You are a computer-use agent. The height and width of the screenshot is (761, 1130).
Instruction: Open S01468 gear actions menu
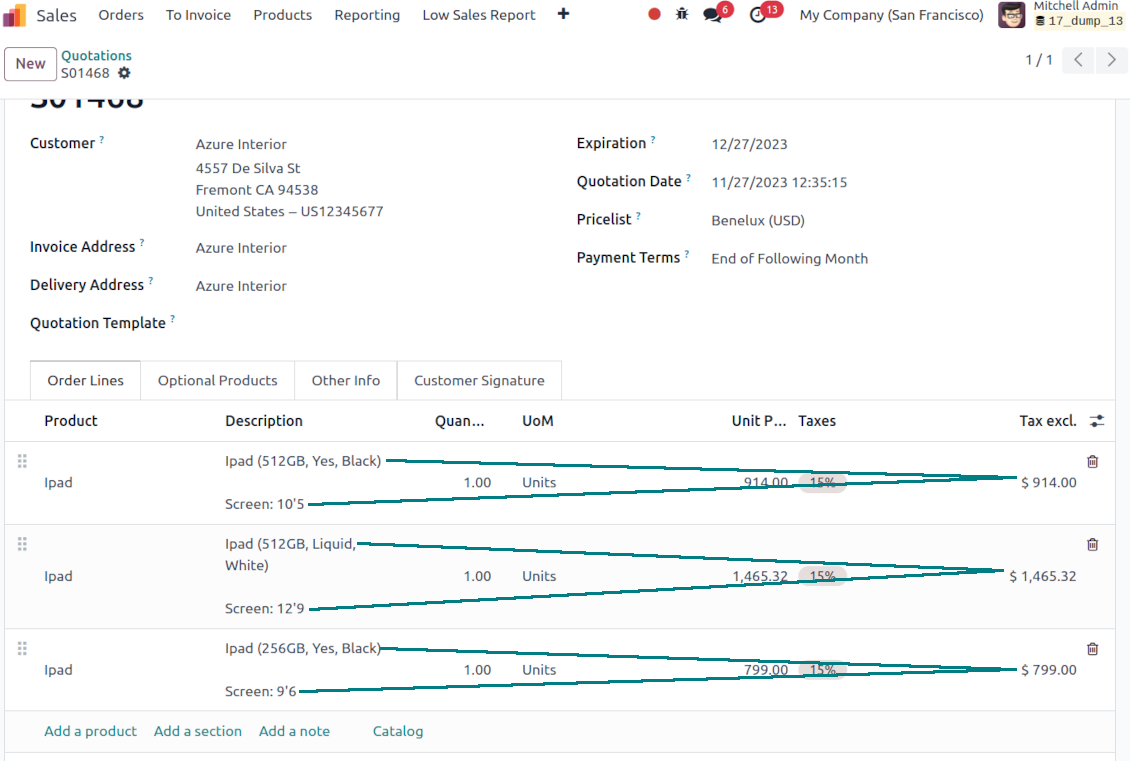(x=124, y=73)
